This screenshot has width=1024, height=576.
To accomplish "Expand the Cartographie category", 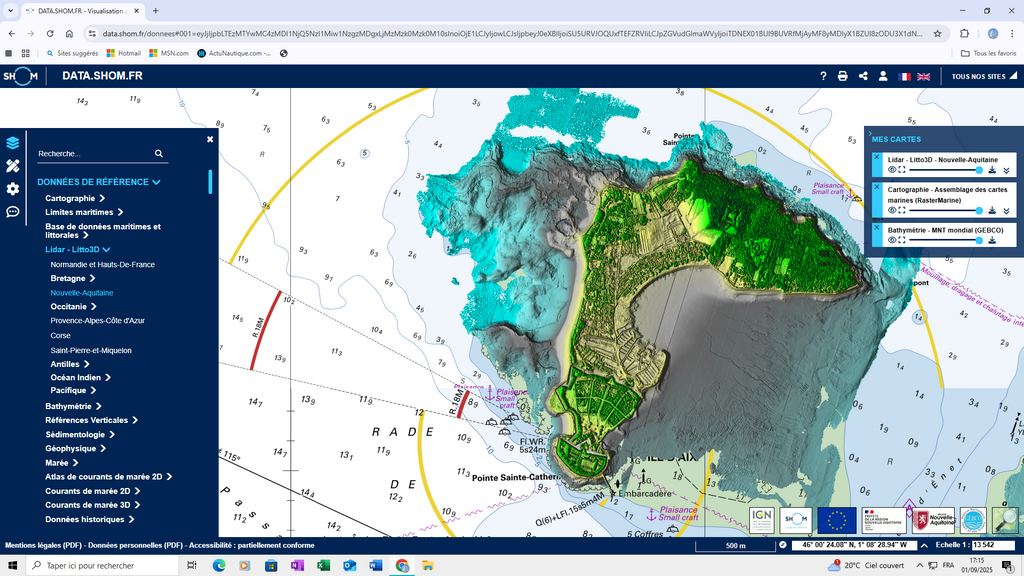I will (x=75, y=199).
